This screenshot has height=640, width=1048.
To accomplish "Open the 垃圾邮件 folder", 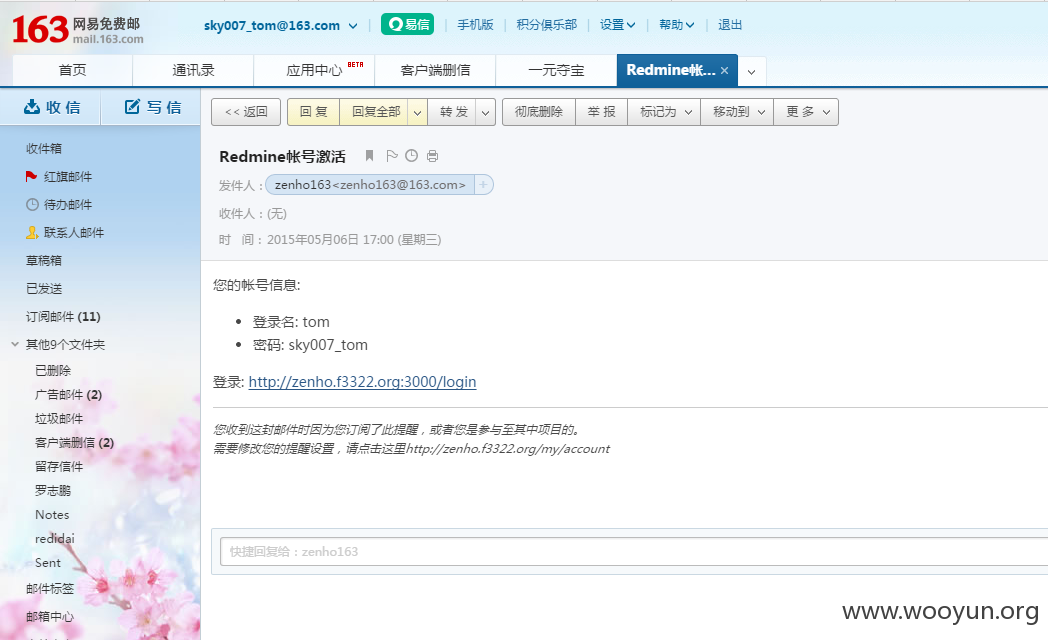I will pos(59,418).
